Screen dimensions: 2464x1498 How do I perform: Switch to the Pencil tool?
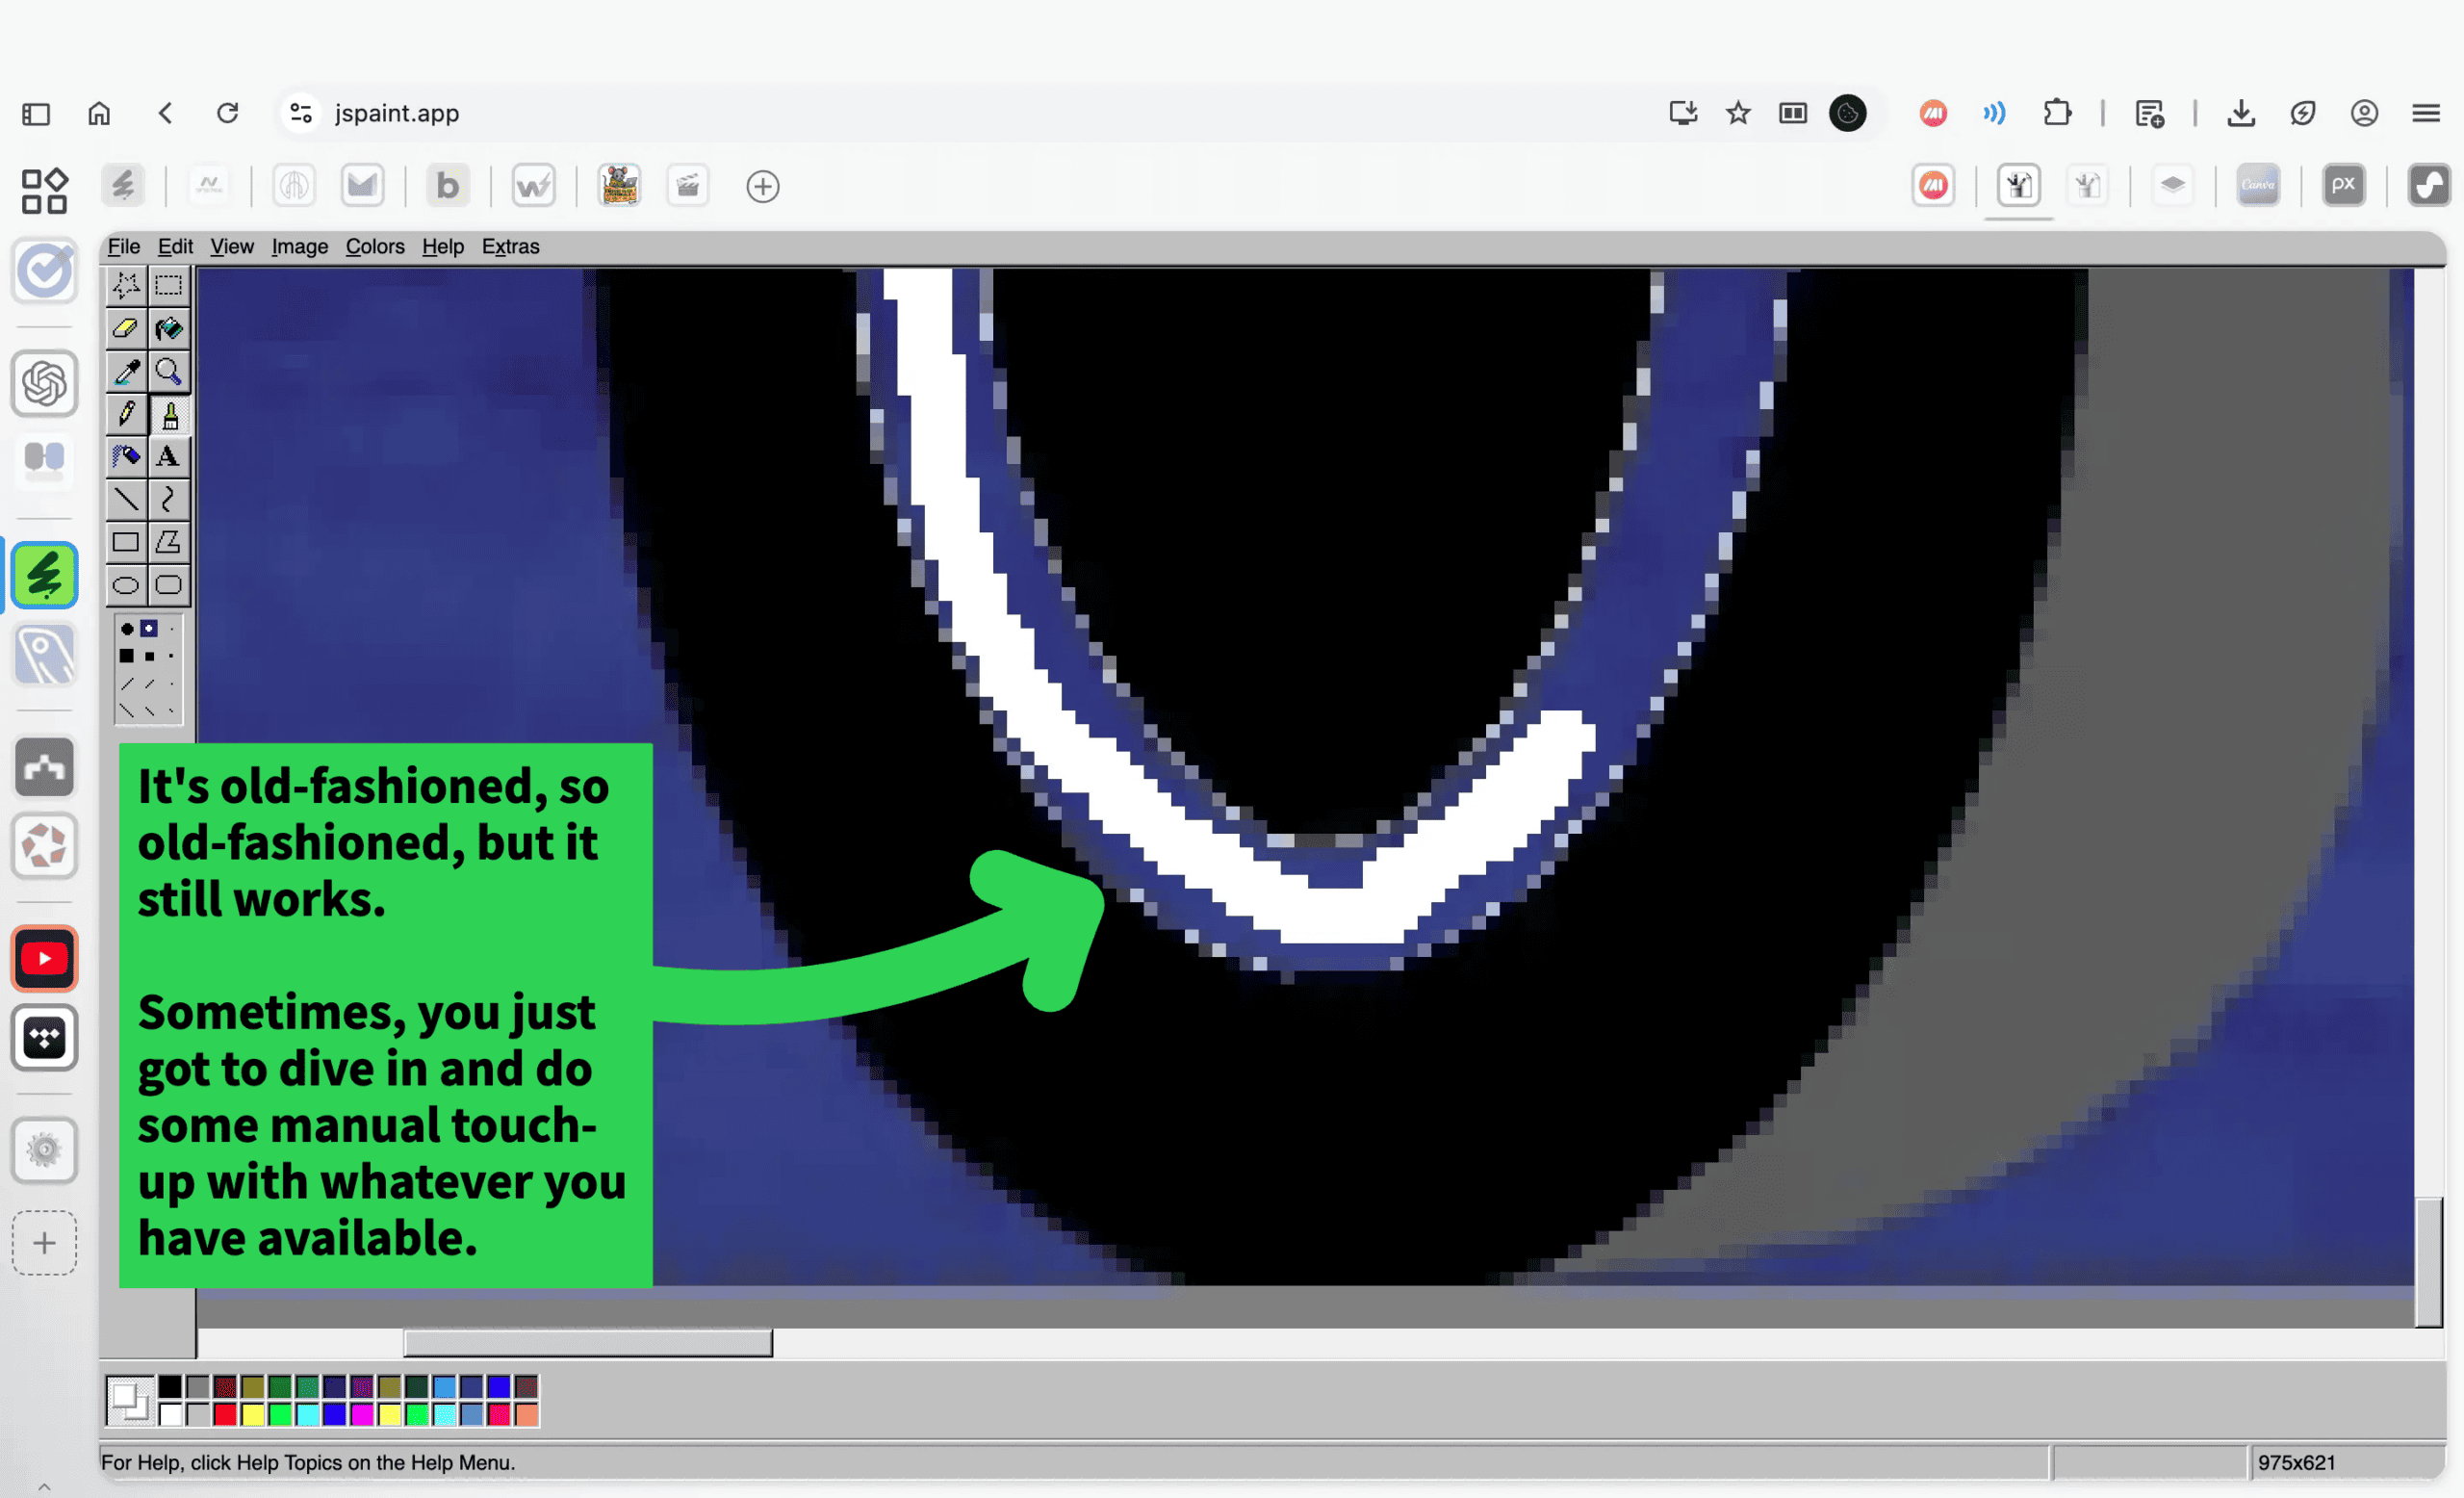[126, 414]
